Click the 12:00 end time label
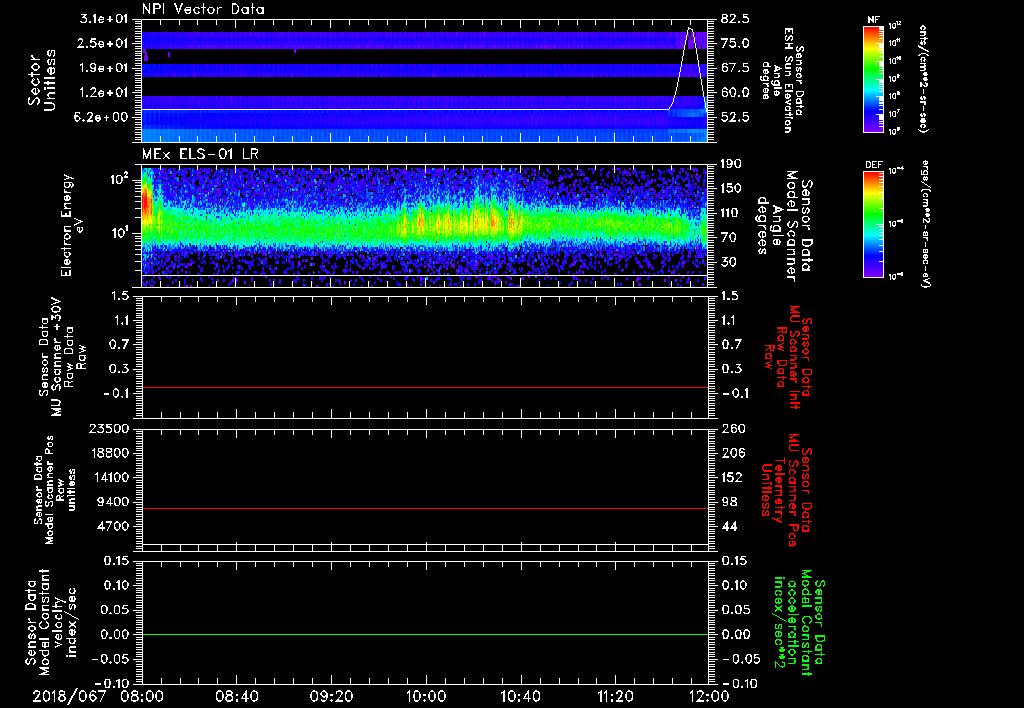Screen dimensions: 1024x708 [709, 695]
